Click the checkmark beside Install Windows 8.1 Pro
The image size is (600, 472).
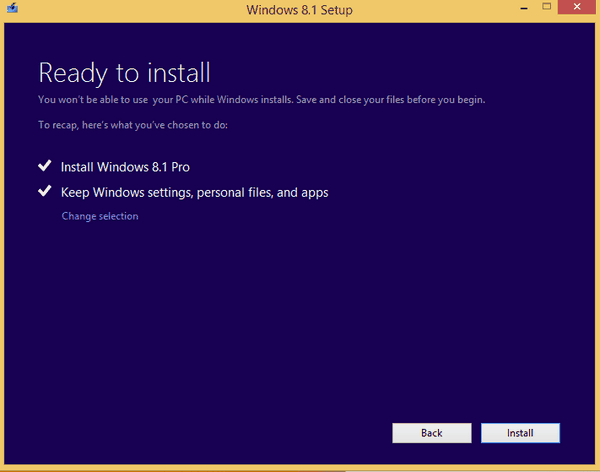tap(45, 166)
